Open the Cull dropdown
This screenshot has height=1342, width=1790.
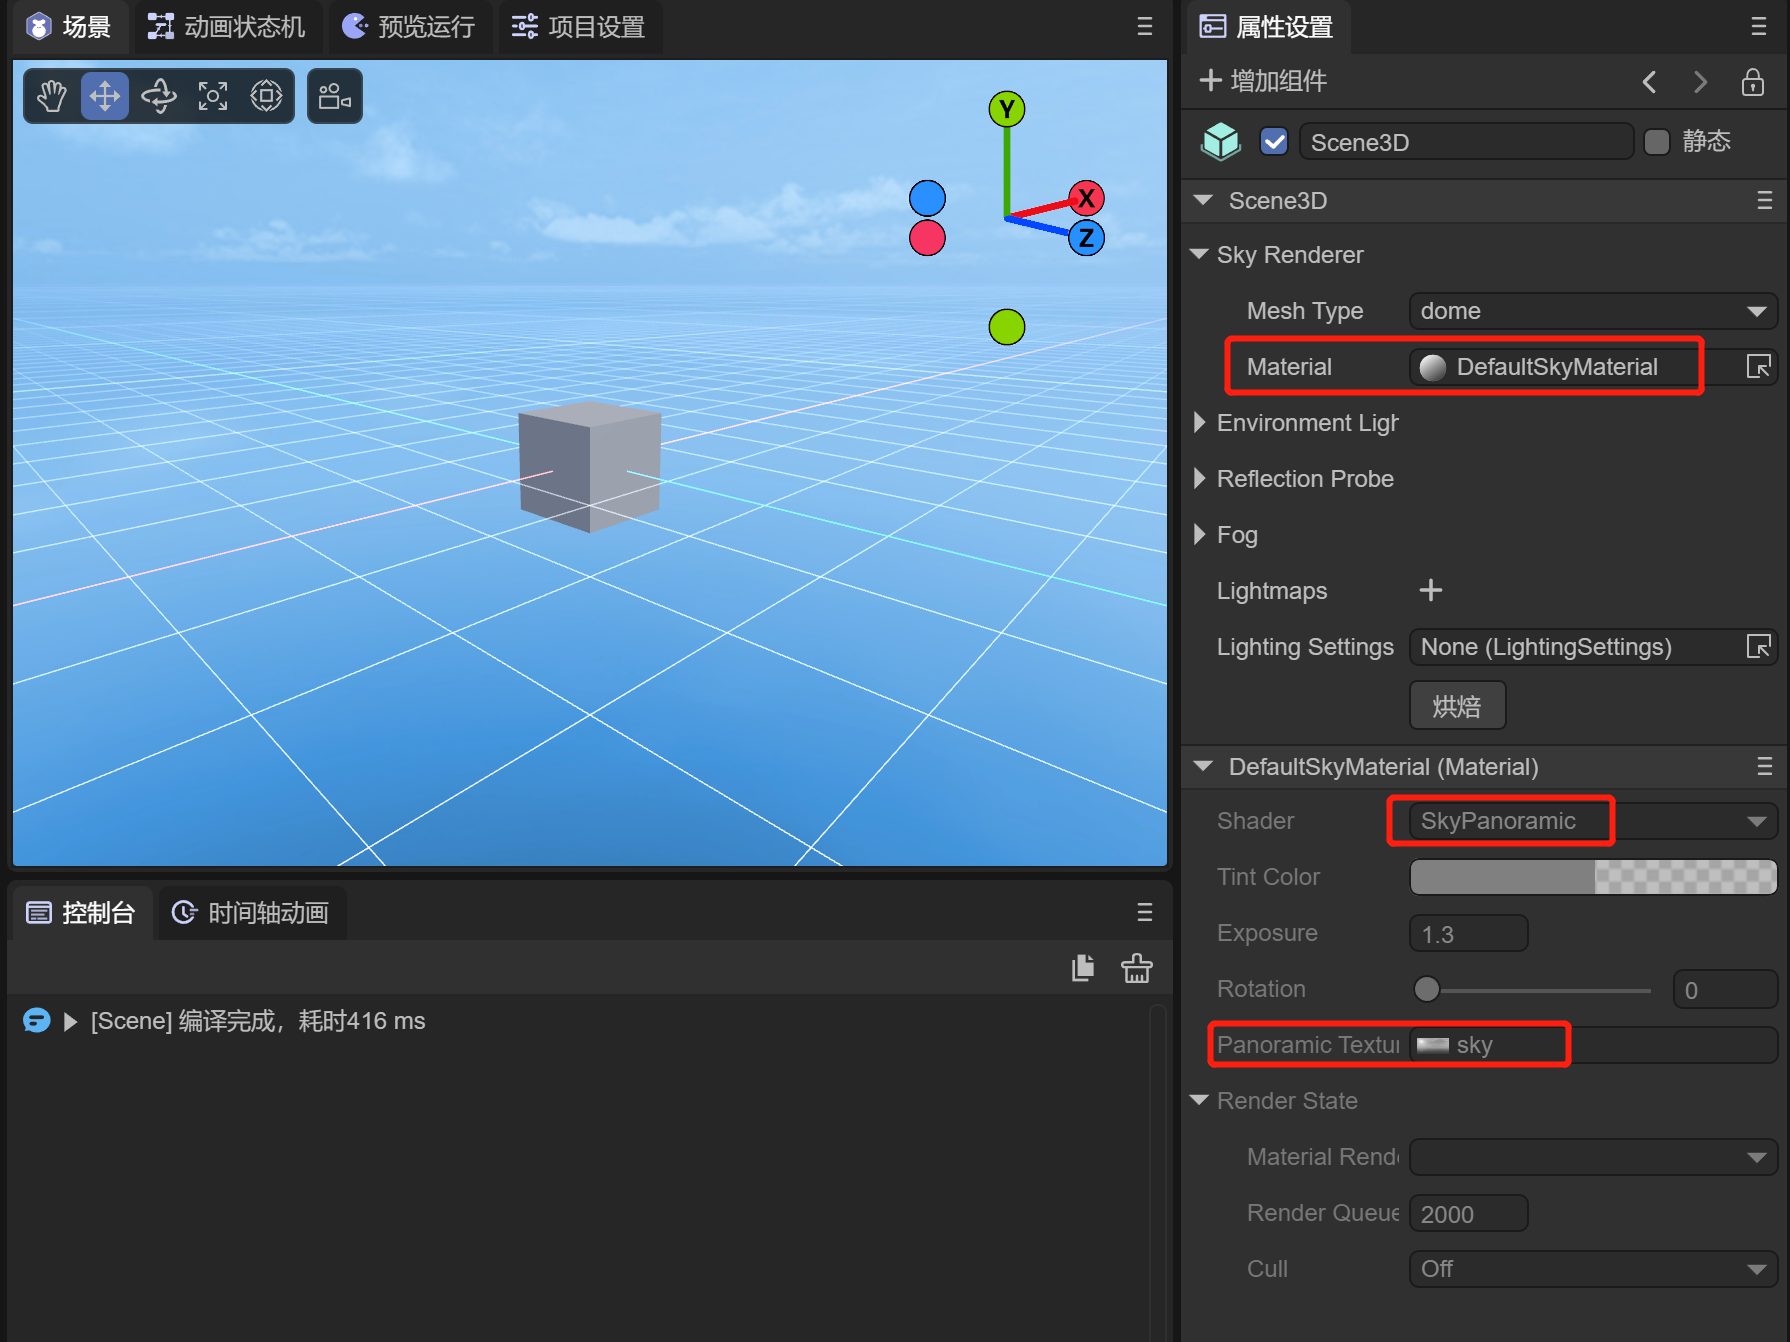1592,1269
